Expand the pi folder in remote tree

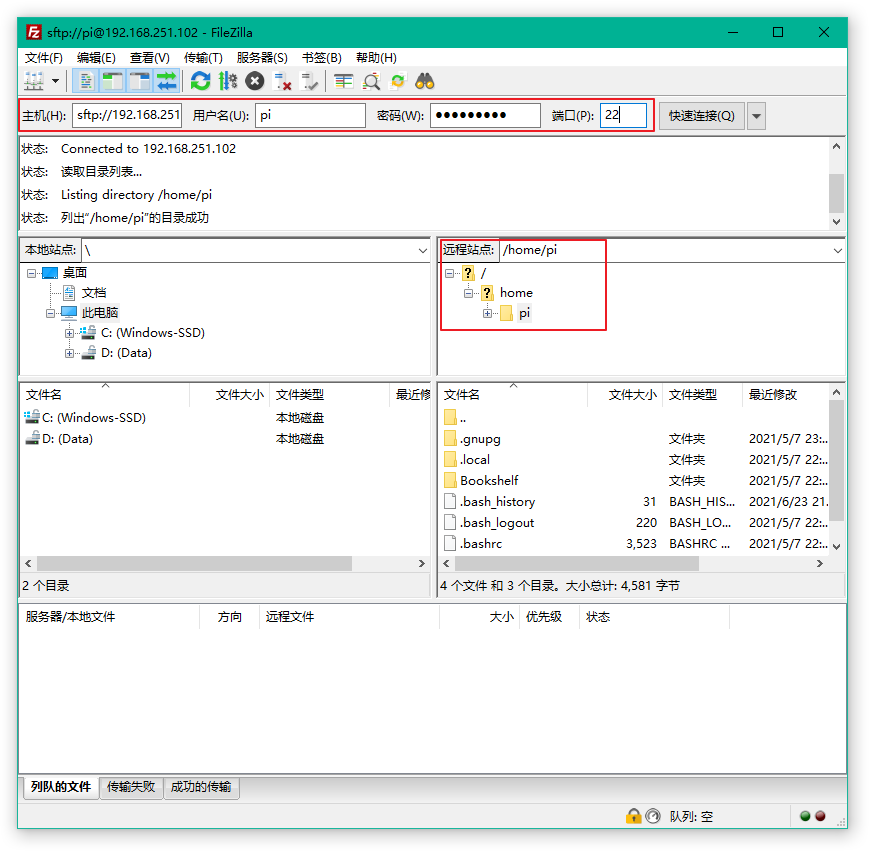coord(488,314)
